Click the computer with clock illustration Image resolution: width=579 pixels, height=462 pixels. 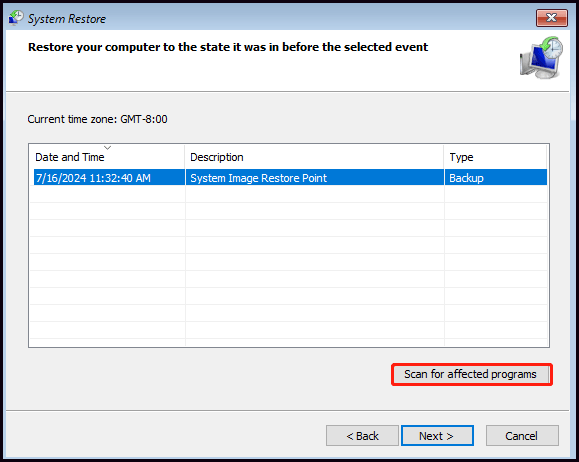[x=541, y=58]
